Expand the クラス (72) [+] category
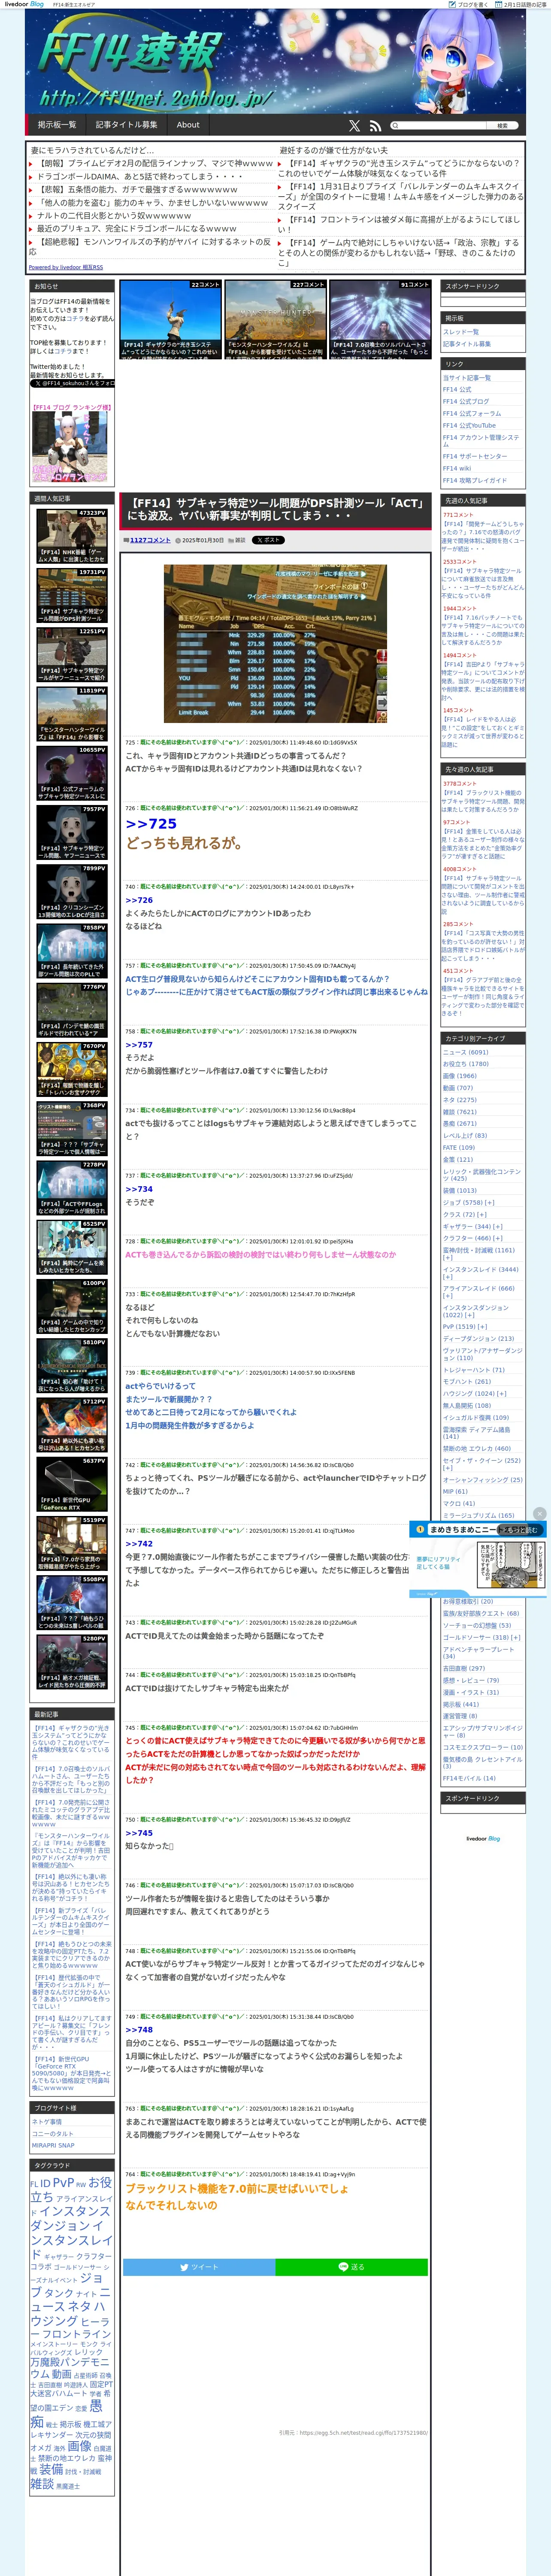The width and height of the screenshot is (551, 2576). pyautogui.click(x=465, y=1214)
